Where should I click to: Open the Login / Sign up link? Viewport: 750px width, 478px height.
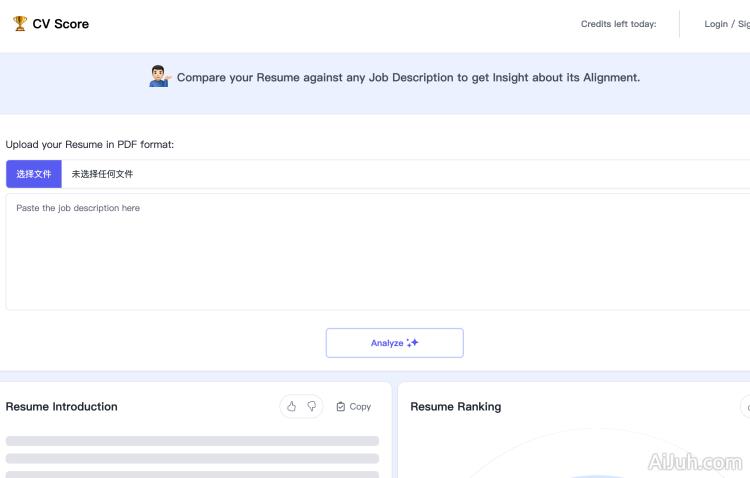[726, 24]
